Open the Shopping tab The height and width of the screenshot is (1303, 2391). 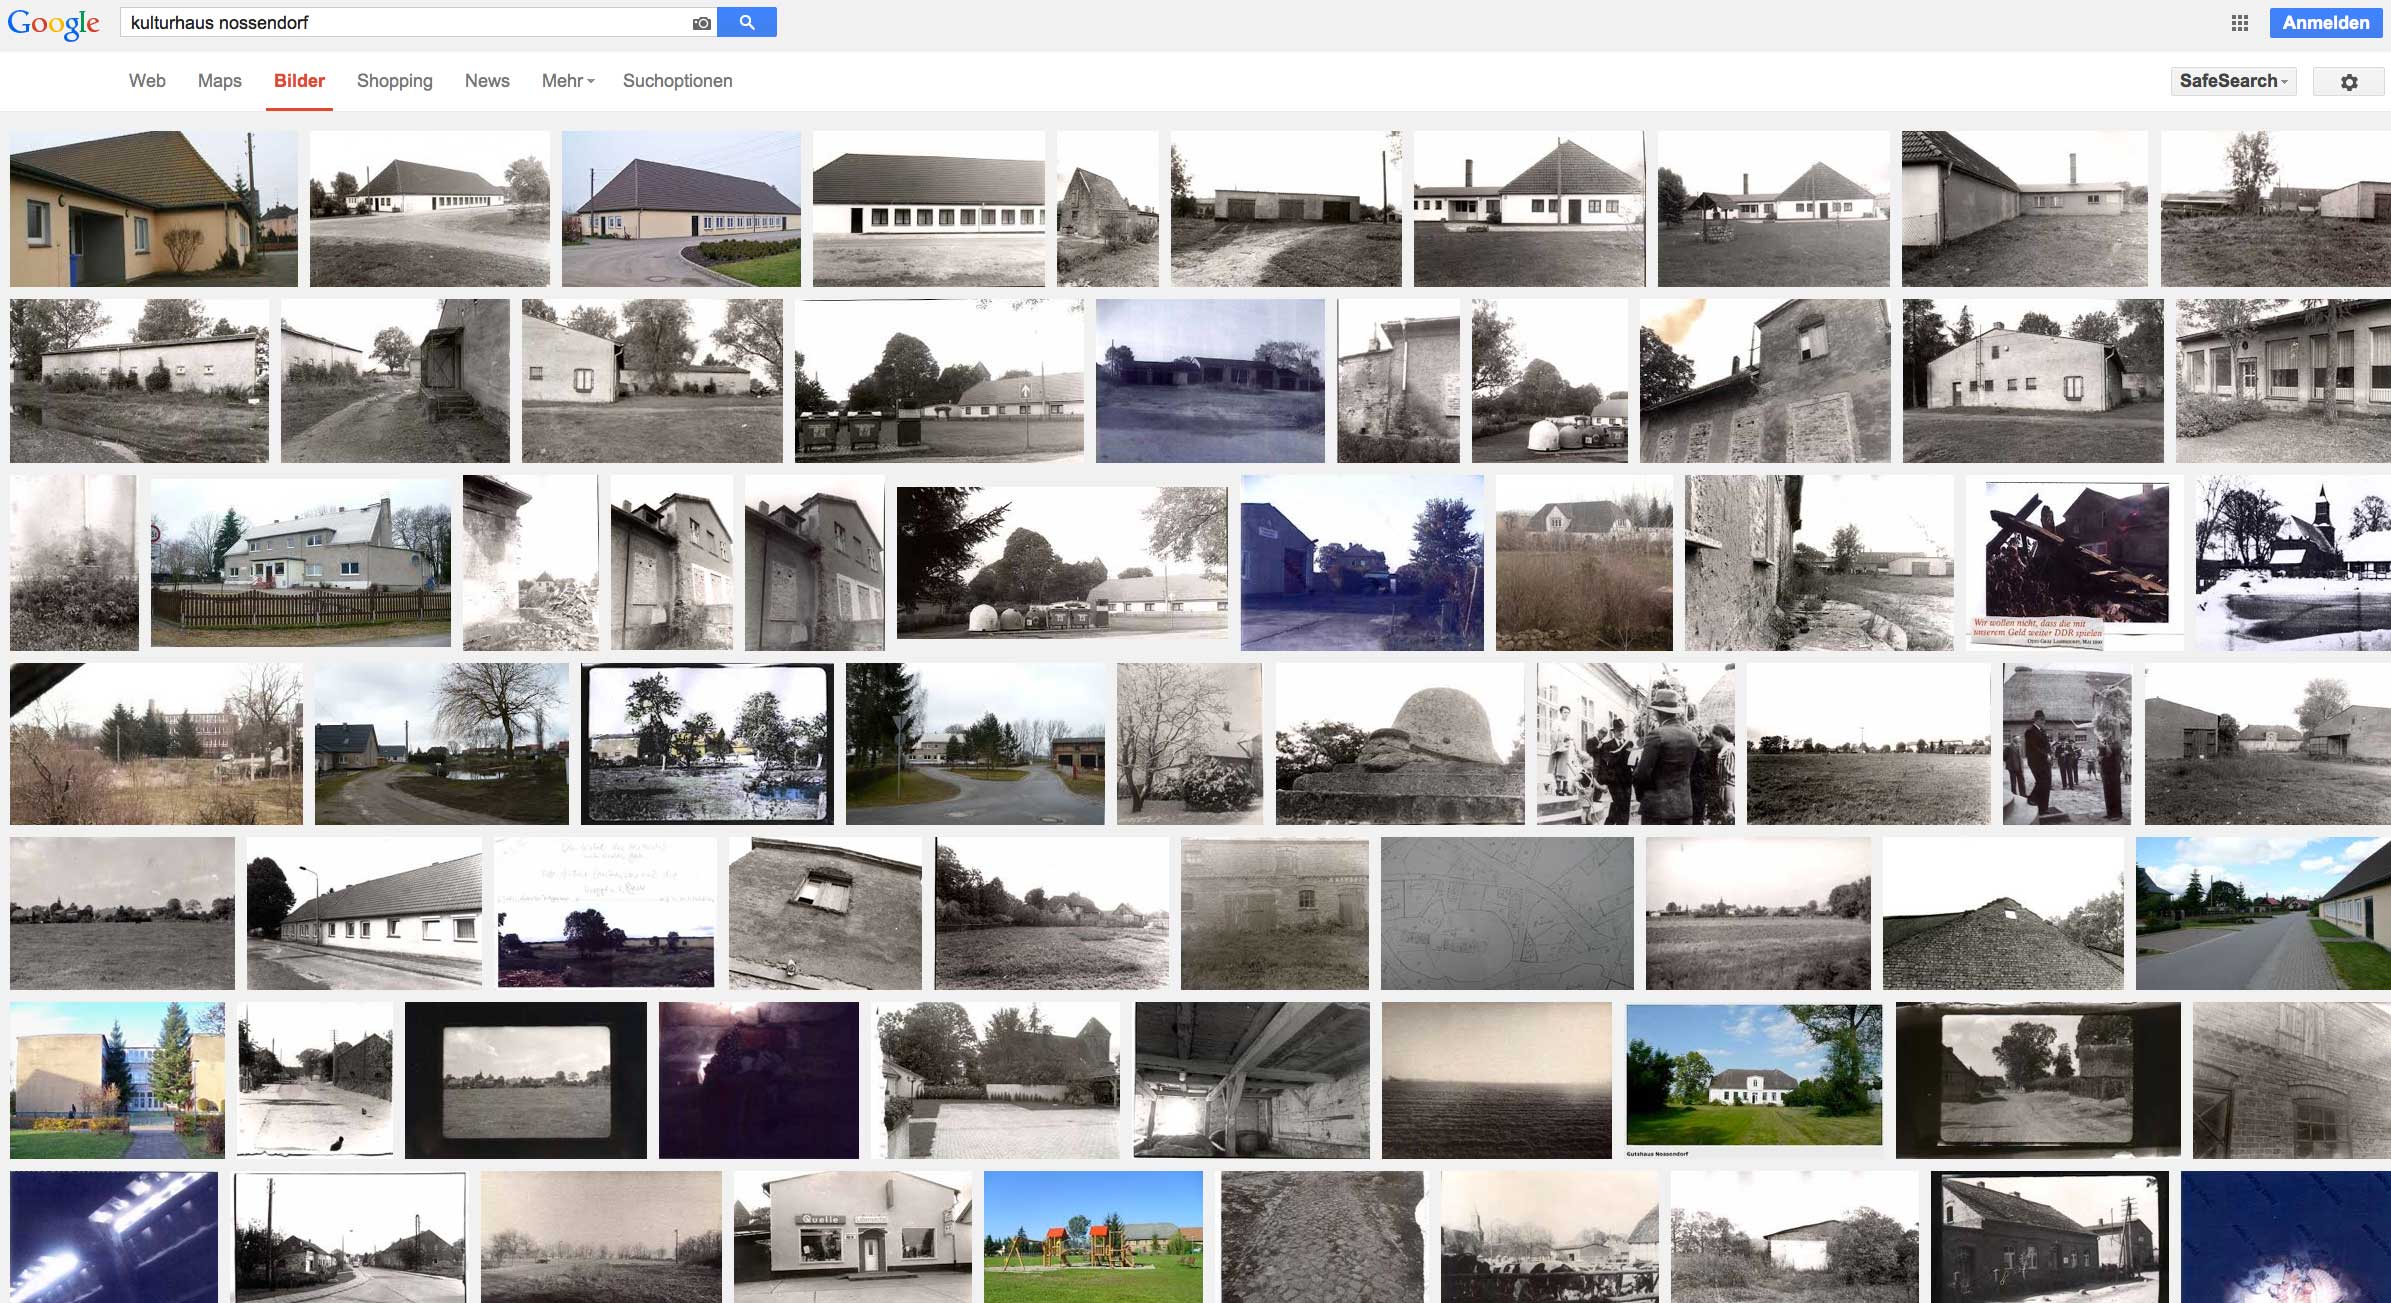(x=394, y=81)
